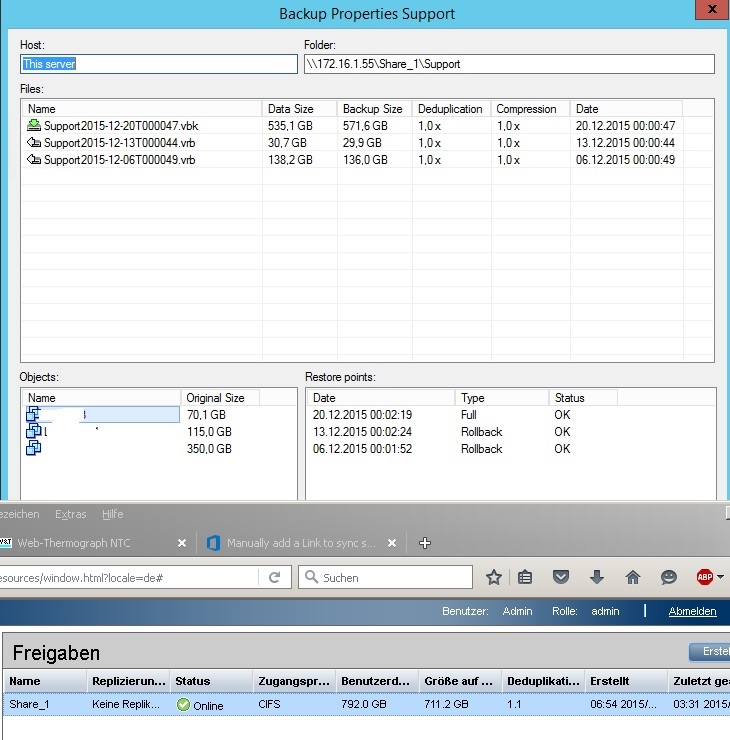The image size is (730, 740).
Task: Close the Web-Thermograph NTC tab
Action: (182, 543)
